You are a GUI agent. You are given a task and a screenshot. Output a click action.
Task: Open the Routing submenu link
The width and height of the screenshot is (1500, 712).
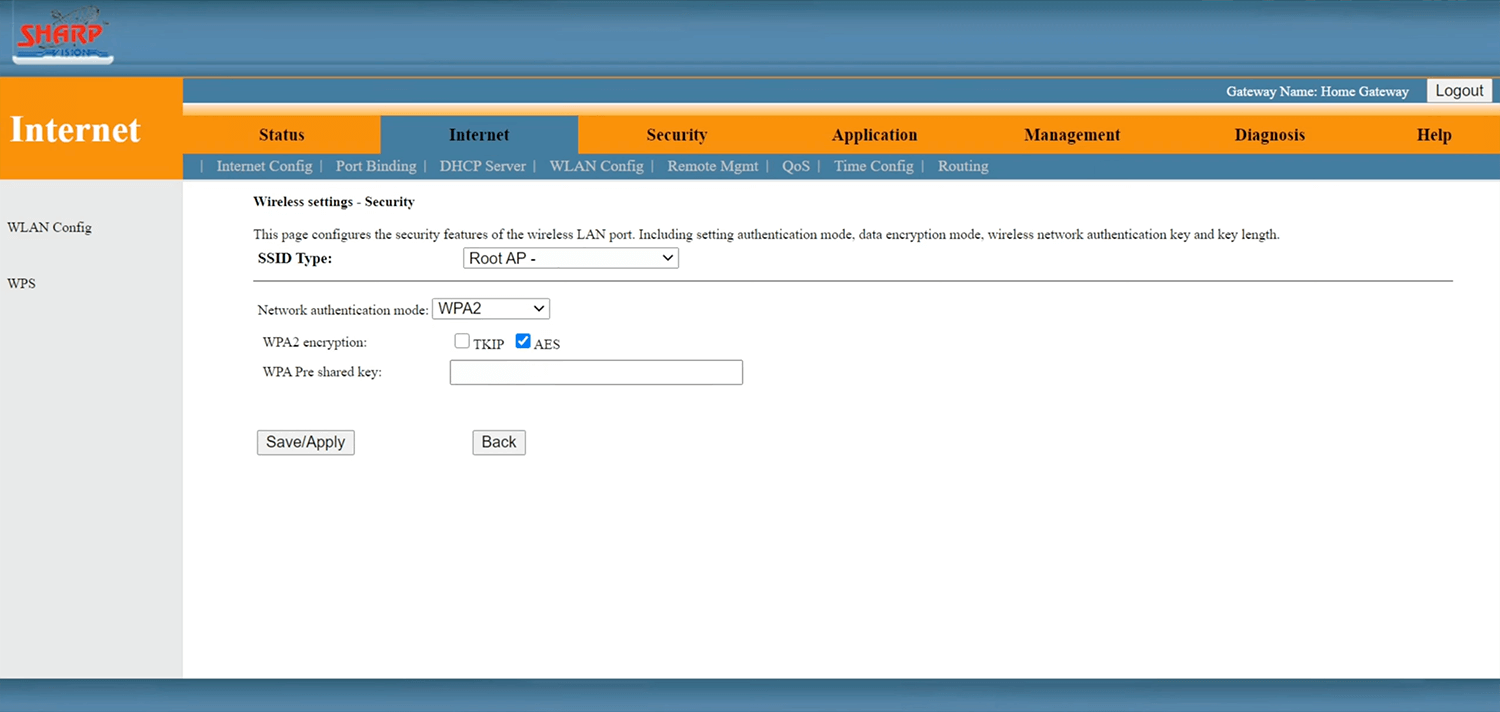[x=962, y=166]
